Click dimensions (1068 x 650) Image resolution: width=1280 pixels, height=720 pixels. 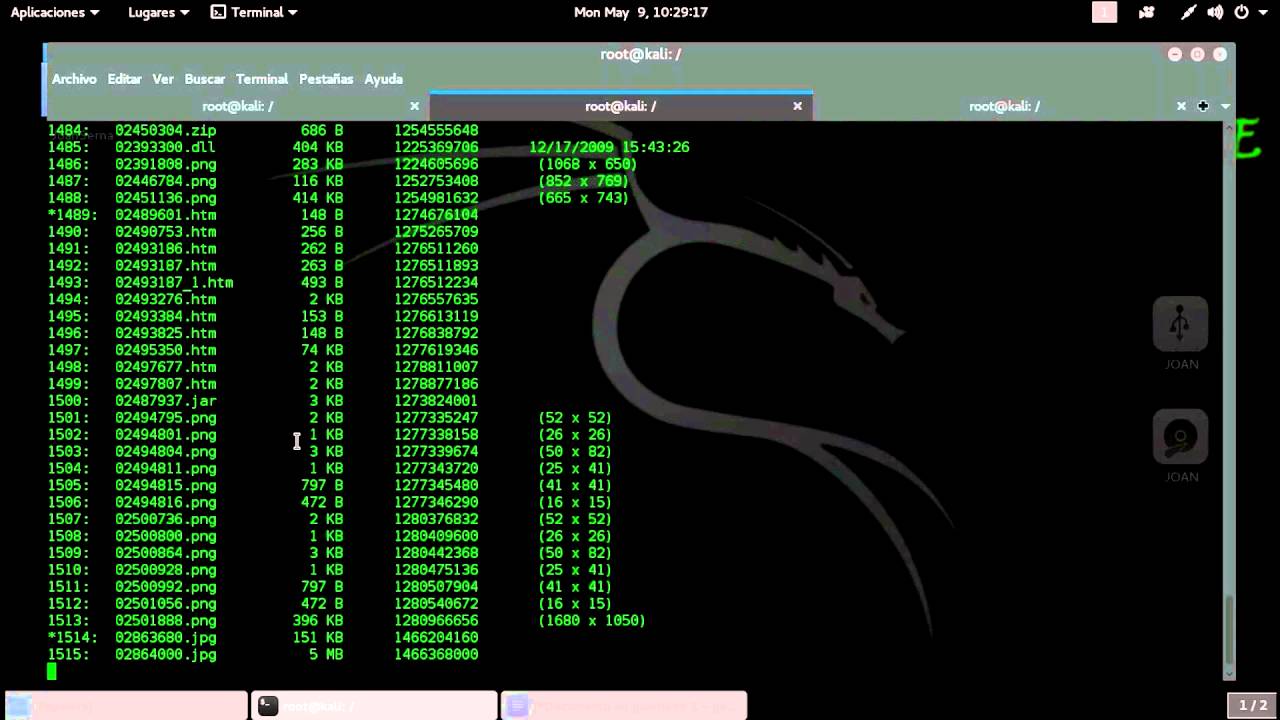(x=587, y=164)
